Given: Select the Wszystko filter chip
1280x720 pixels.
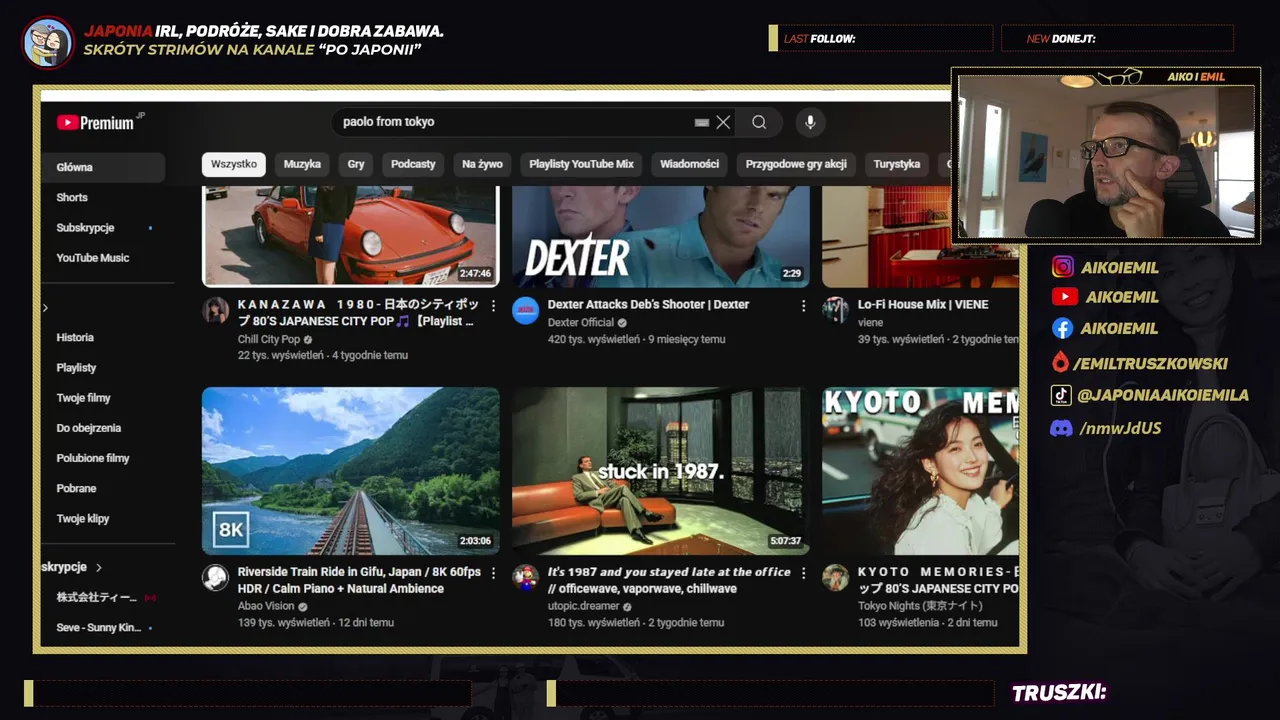Looking at the screenshot, I should point(234,164).
